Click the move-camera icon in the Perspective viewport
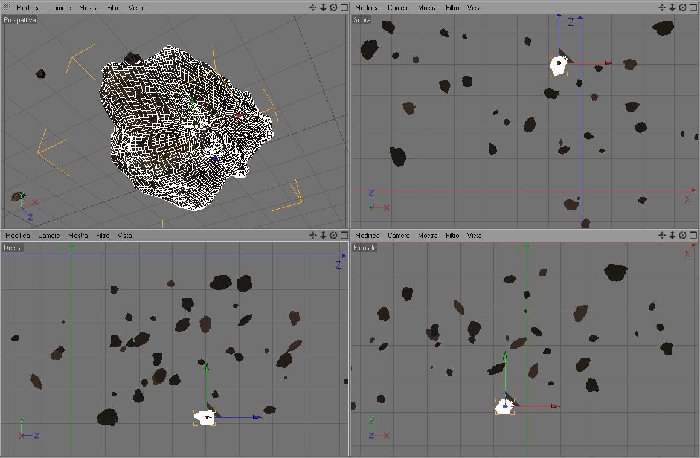Image resolution: width=700 pixels, height=458 pixels. pyautogui.click(x=312, y=7)
